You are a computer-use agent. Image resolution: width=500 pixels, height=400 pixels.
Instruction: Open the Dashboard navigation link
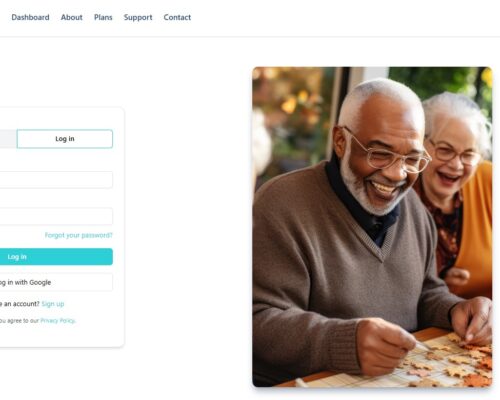coord(30,17)
